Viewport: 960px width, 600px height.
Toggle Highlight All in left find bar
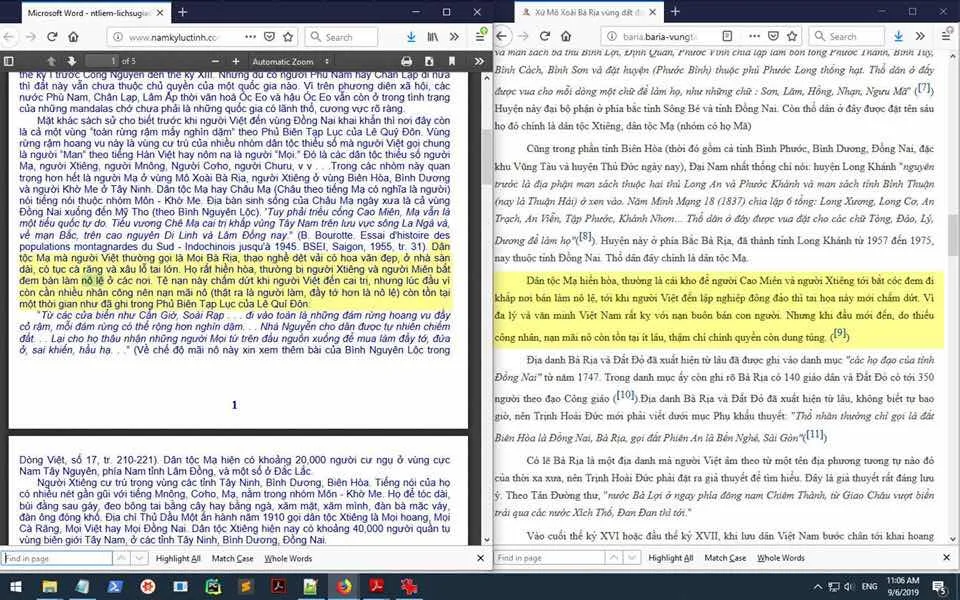(x=178, y=558)
